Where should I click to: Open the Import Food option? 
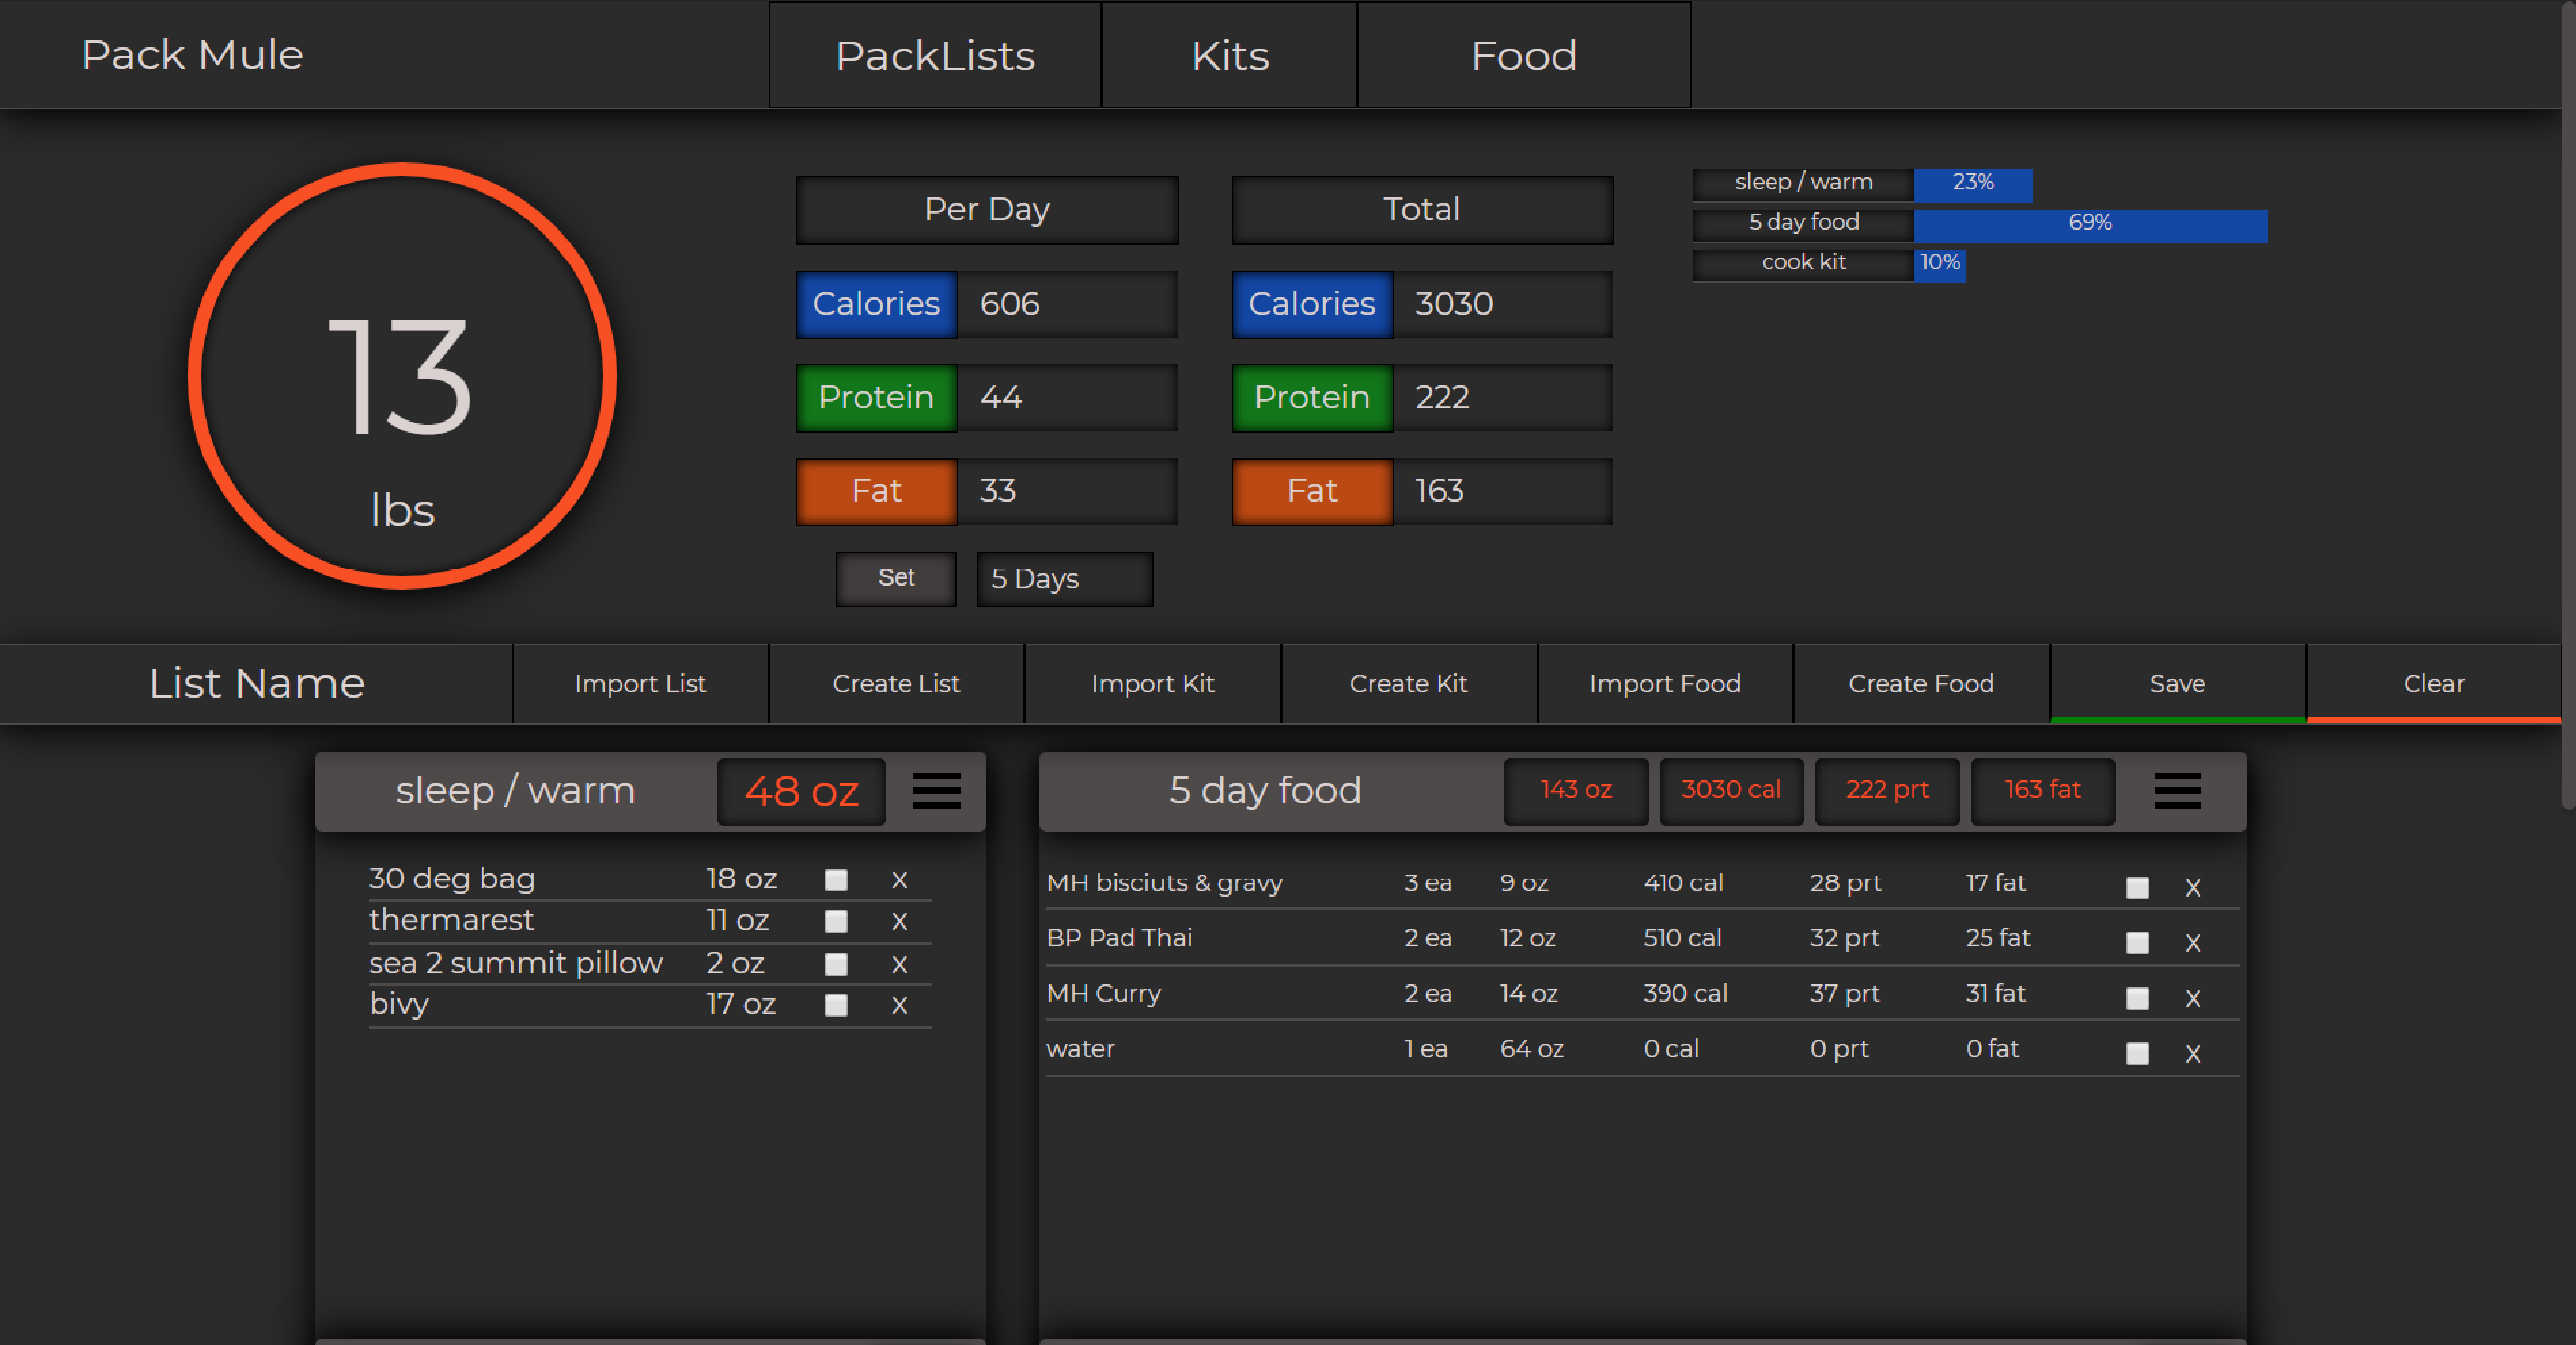(x=1664, y=684)
